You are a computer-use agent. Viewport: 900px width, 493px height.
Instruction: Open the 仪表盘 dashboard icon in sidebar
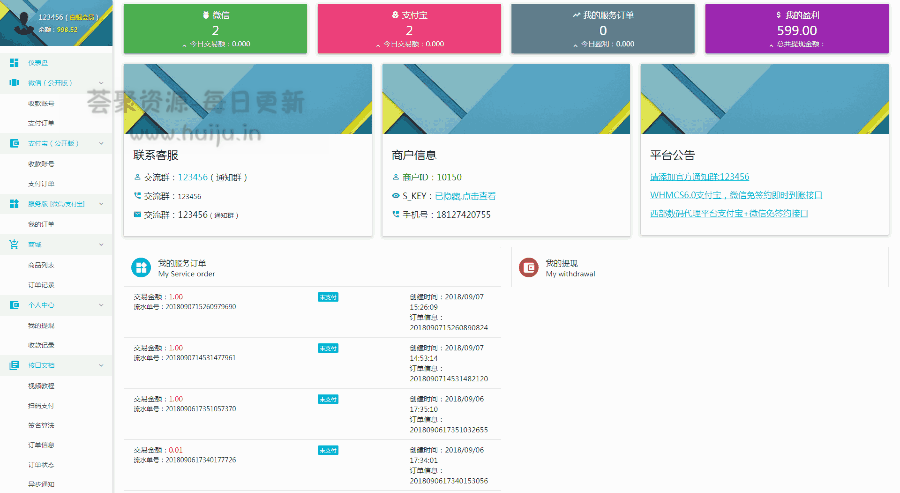coord(14,63)
